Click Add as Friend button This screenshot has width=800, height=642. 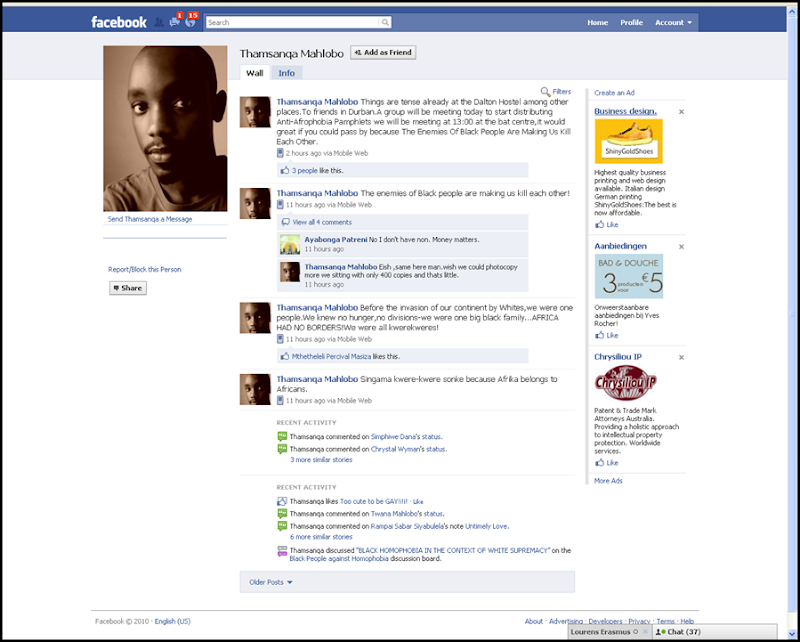(x=383, y=52)
